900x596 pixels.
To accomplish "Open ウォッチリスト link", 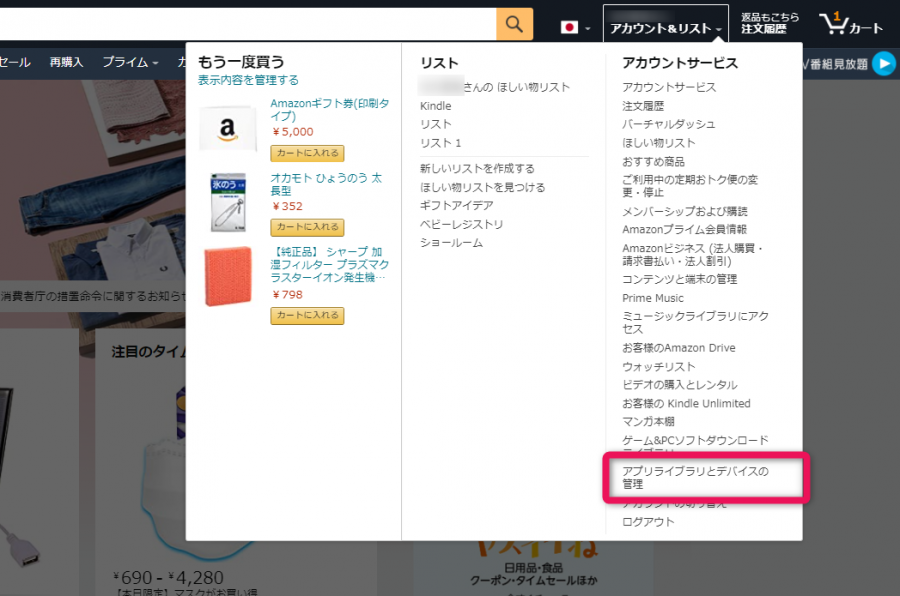I will (x=658, y=366).
